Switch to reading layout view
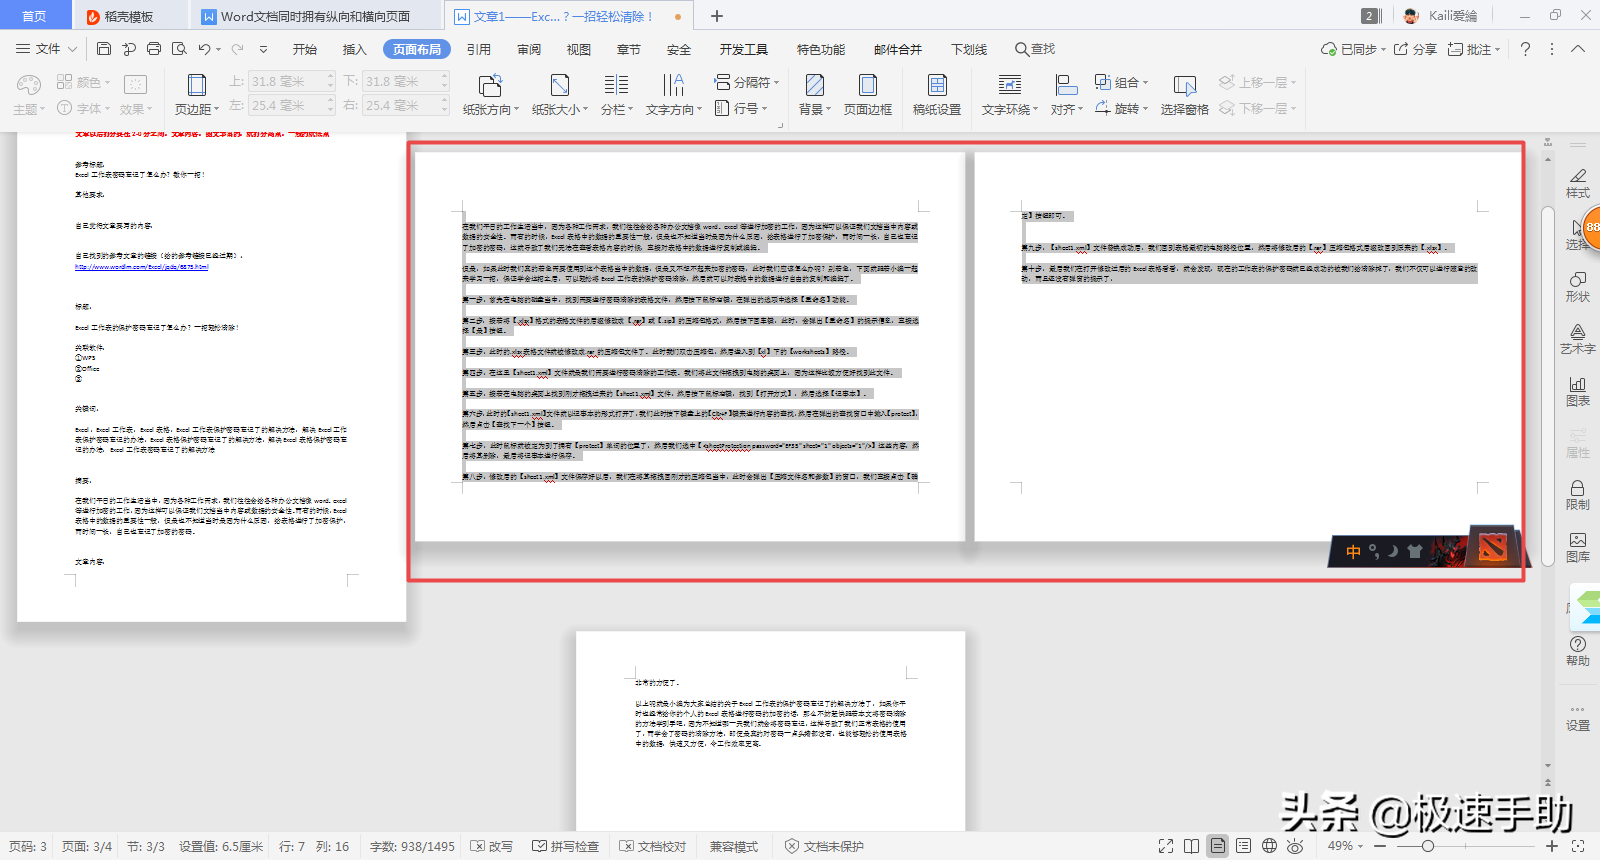Viewport: 1600px width, 860px height. [1192, 846]
